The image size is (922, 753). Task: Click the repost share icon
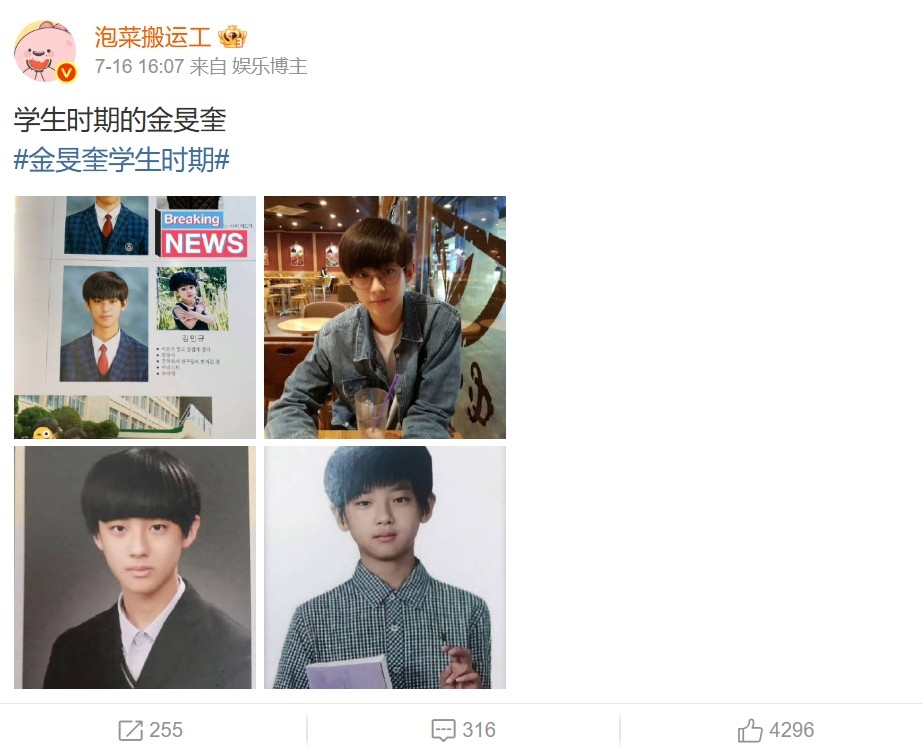131,730
